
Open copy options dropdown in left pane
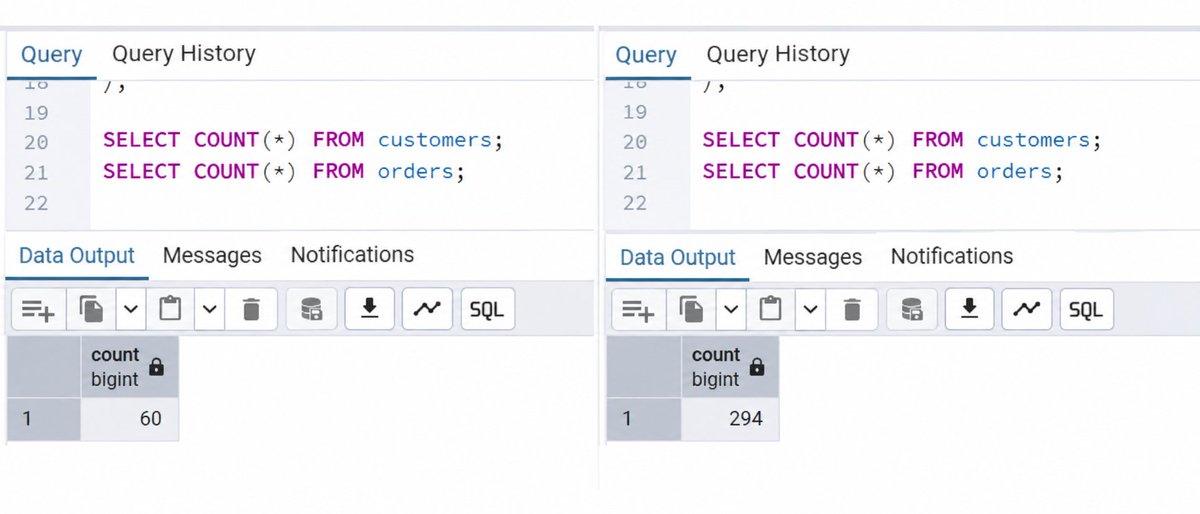point(131,310)
